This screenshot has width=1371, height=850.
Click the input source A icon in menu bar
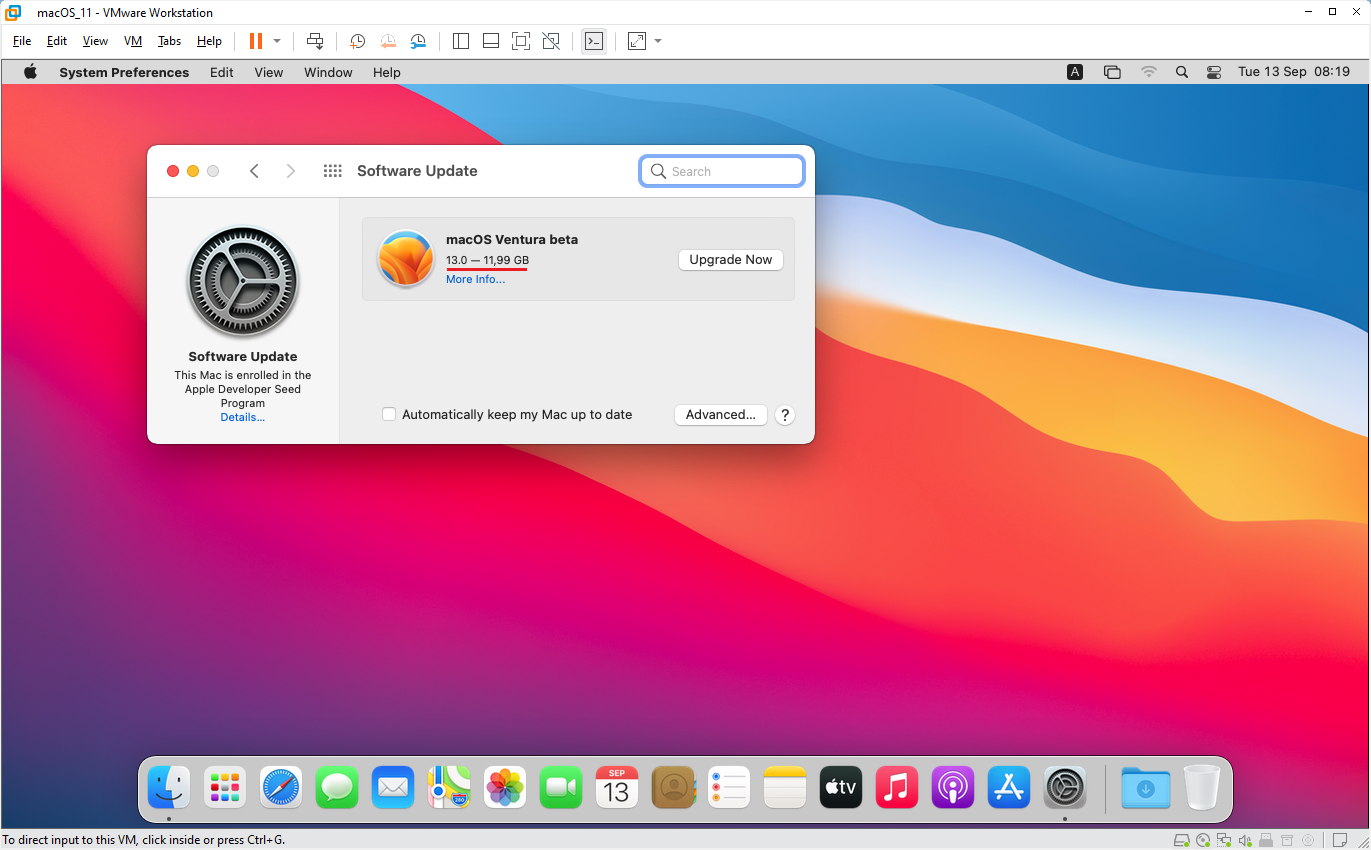1075,72
